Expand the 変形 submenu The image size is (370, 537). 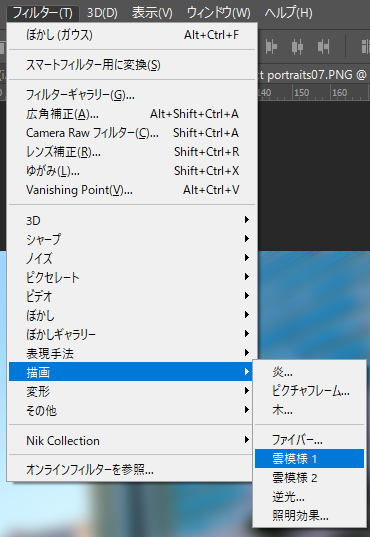tap(132, 391)
